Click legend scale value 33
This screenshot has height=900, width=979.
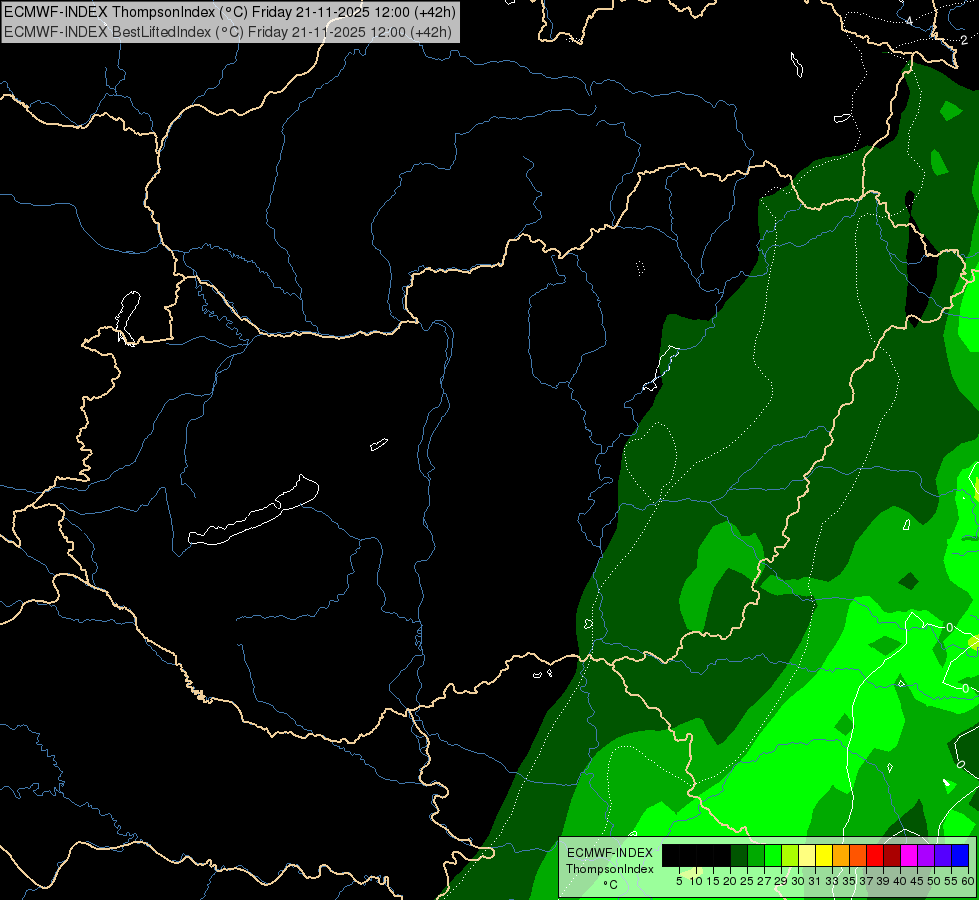tap(832, 881)
